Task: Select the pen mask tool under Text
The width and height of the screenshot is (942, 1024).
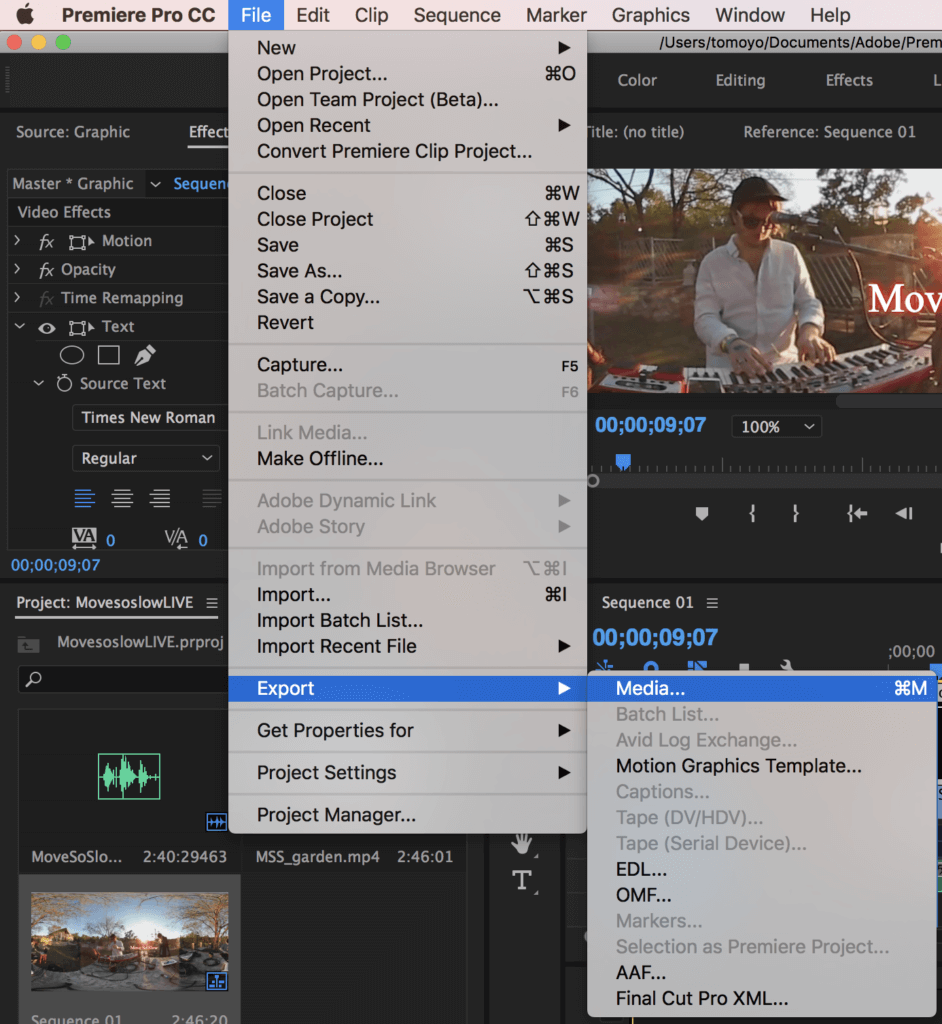Action: coord(144,355)
